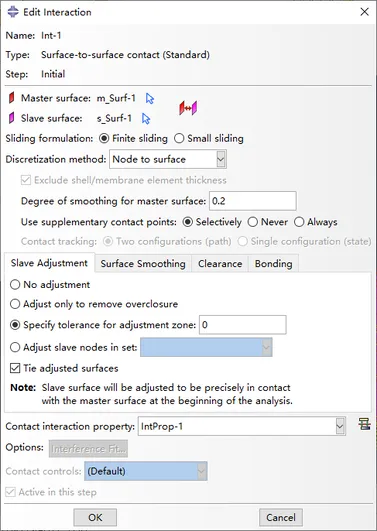The image size is (377, 531).
Task: Click the Abaqus icon in title bar
Action: point(13,12)
